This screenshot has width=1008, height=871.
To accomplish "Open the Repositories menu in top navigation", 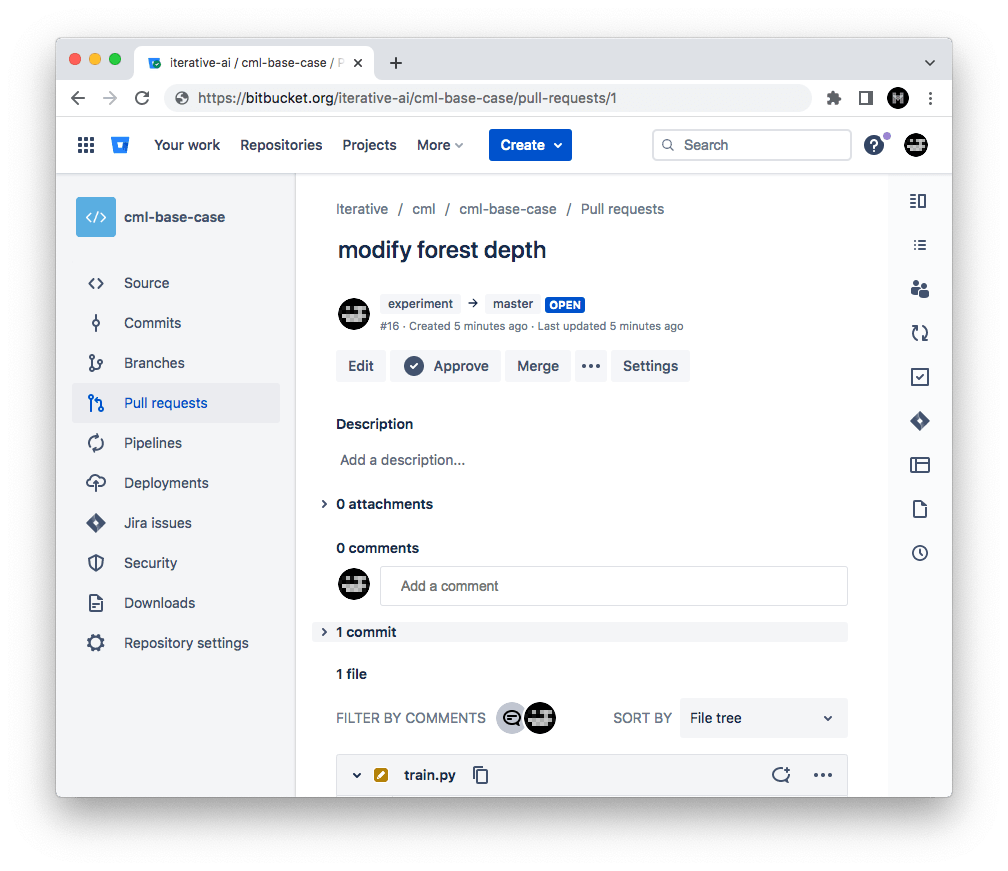I will click(281, 145).
